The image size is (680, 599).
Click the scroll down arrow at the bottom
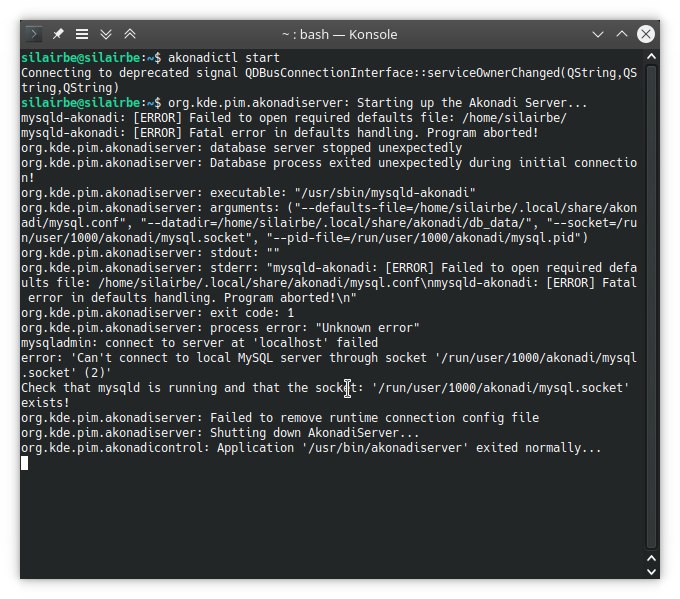click(x=651, y=572)
